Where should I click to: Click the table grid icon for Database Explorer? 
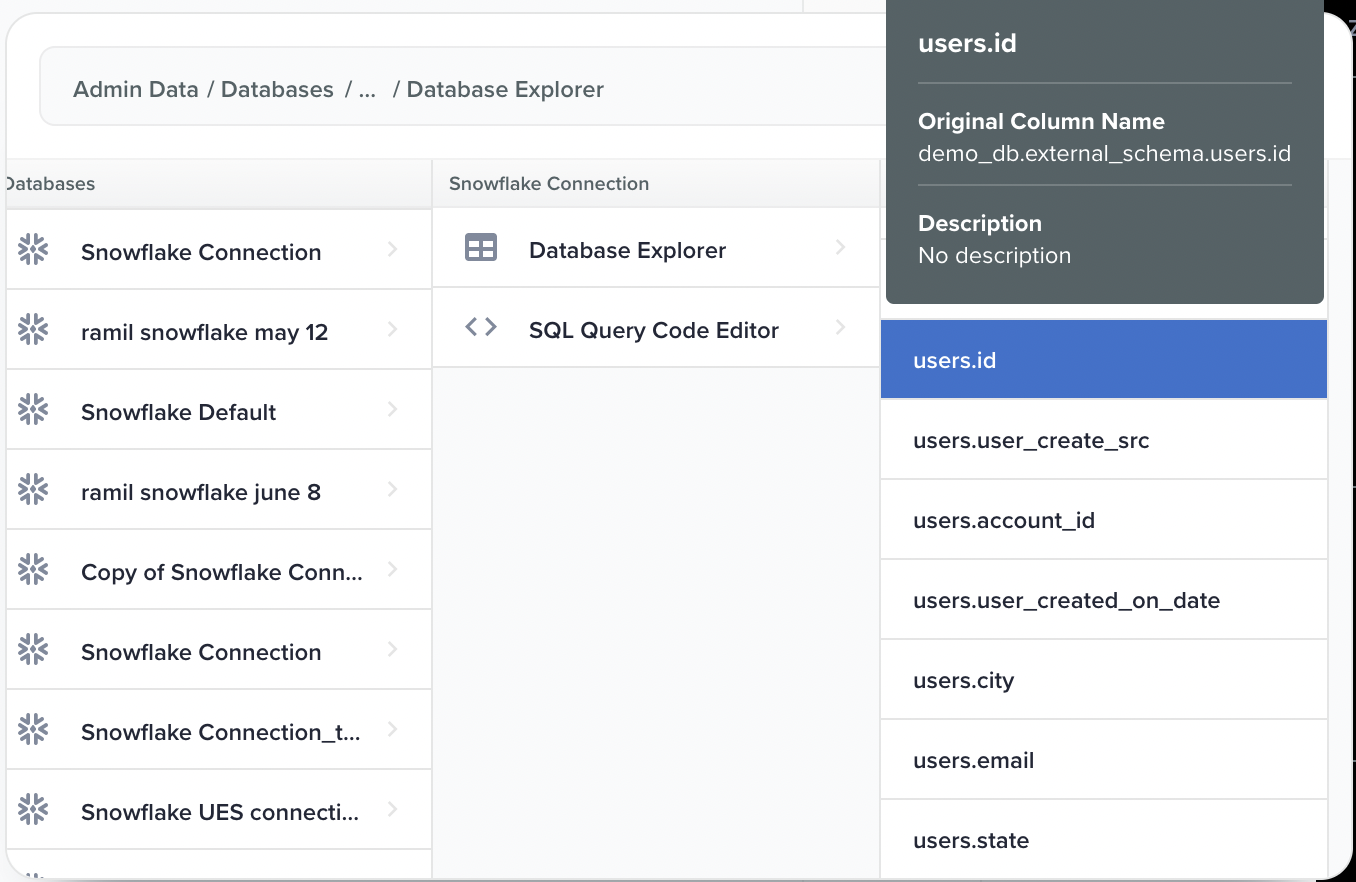click(481, 248)
